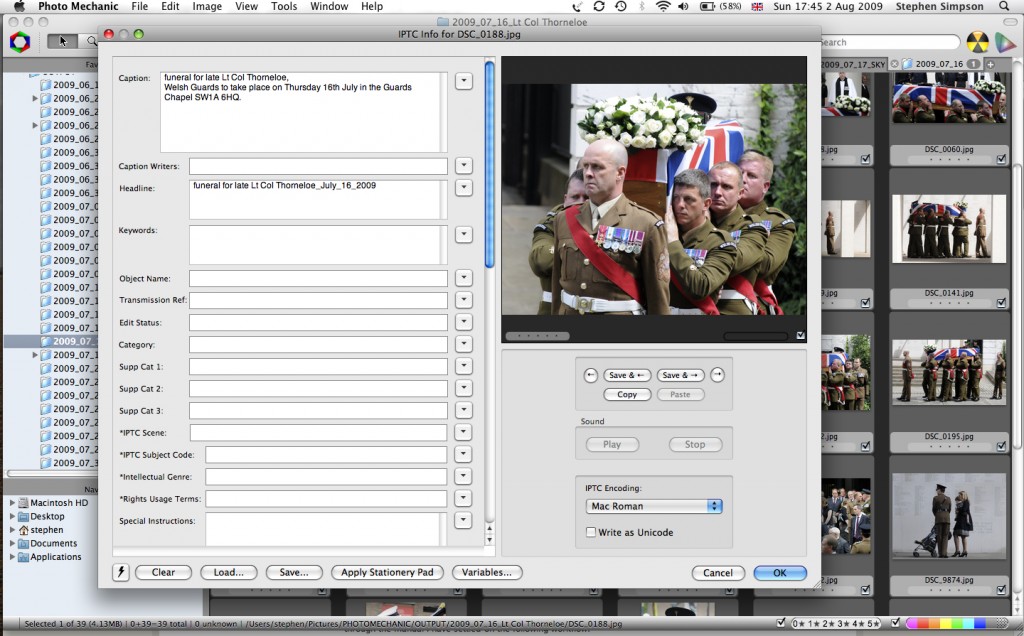Click the Clear button
The width and height of the screenshot is (1024, 636).
coord(163,573)
